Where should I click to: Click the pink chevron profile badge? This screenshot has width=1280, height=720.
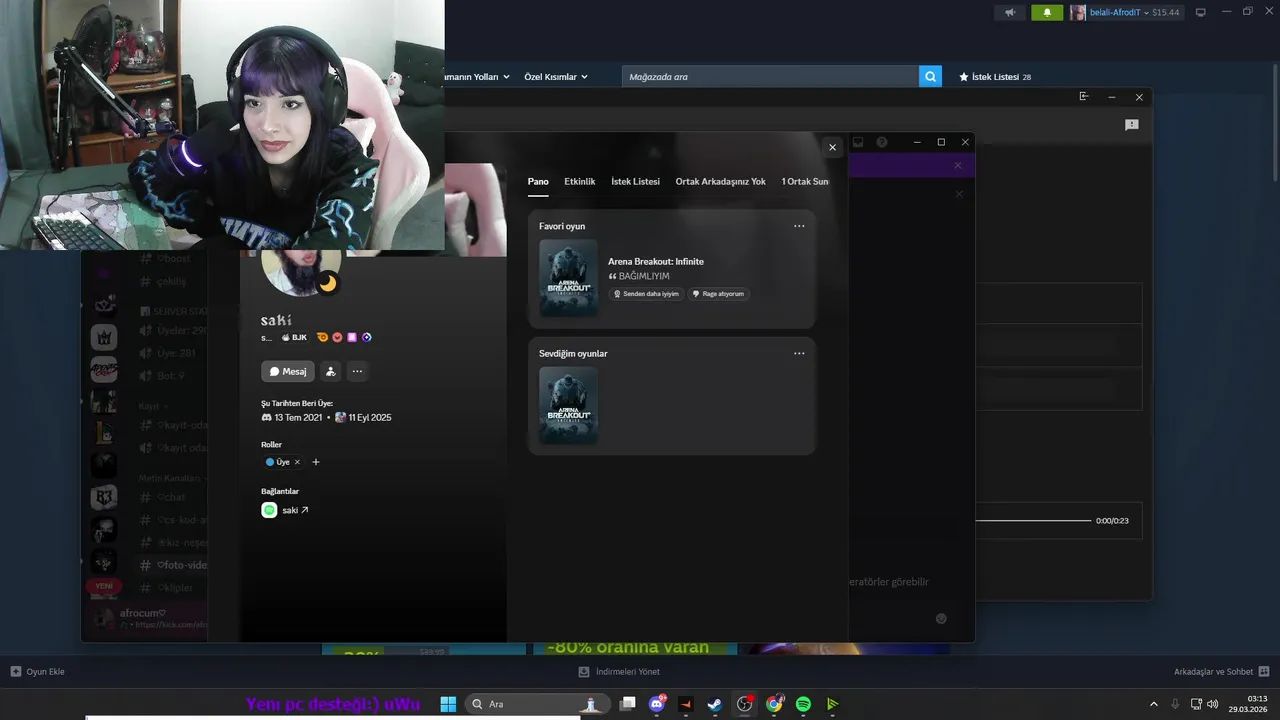click(337, 337)
